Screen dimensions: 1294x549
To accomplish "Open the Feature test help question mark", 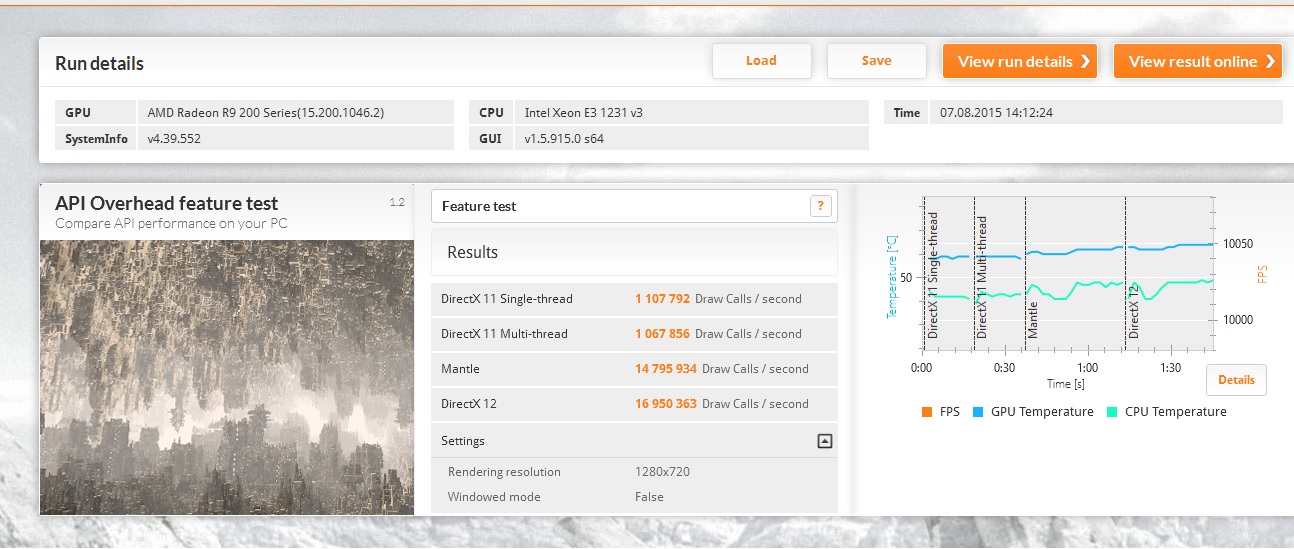I will (820, 206).
